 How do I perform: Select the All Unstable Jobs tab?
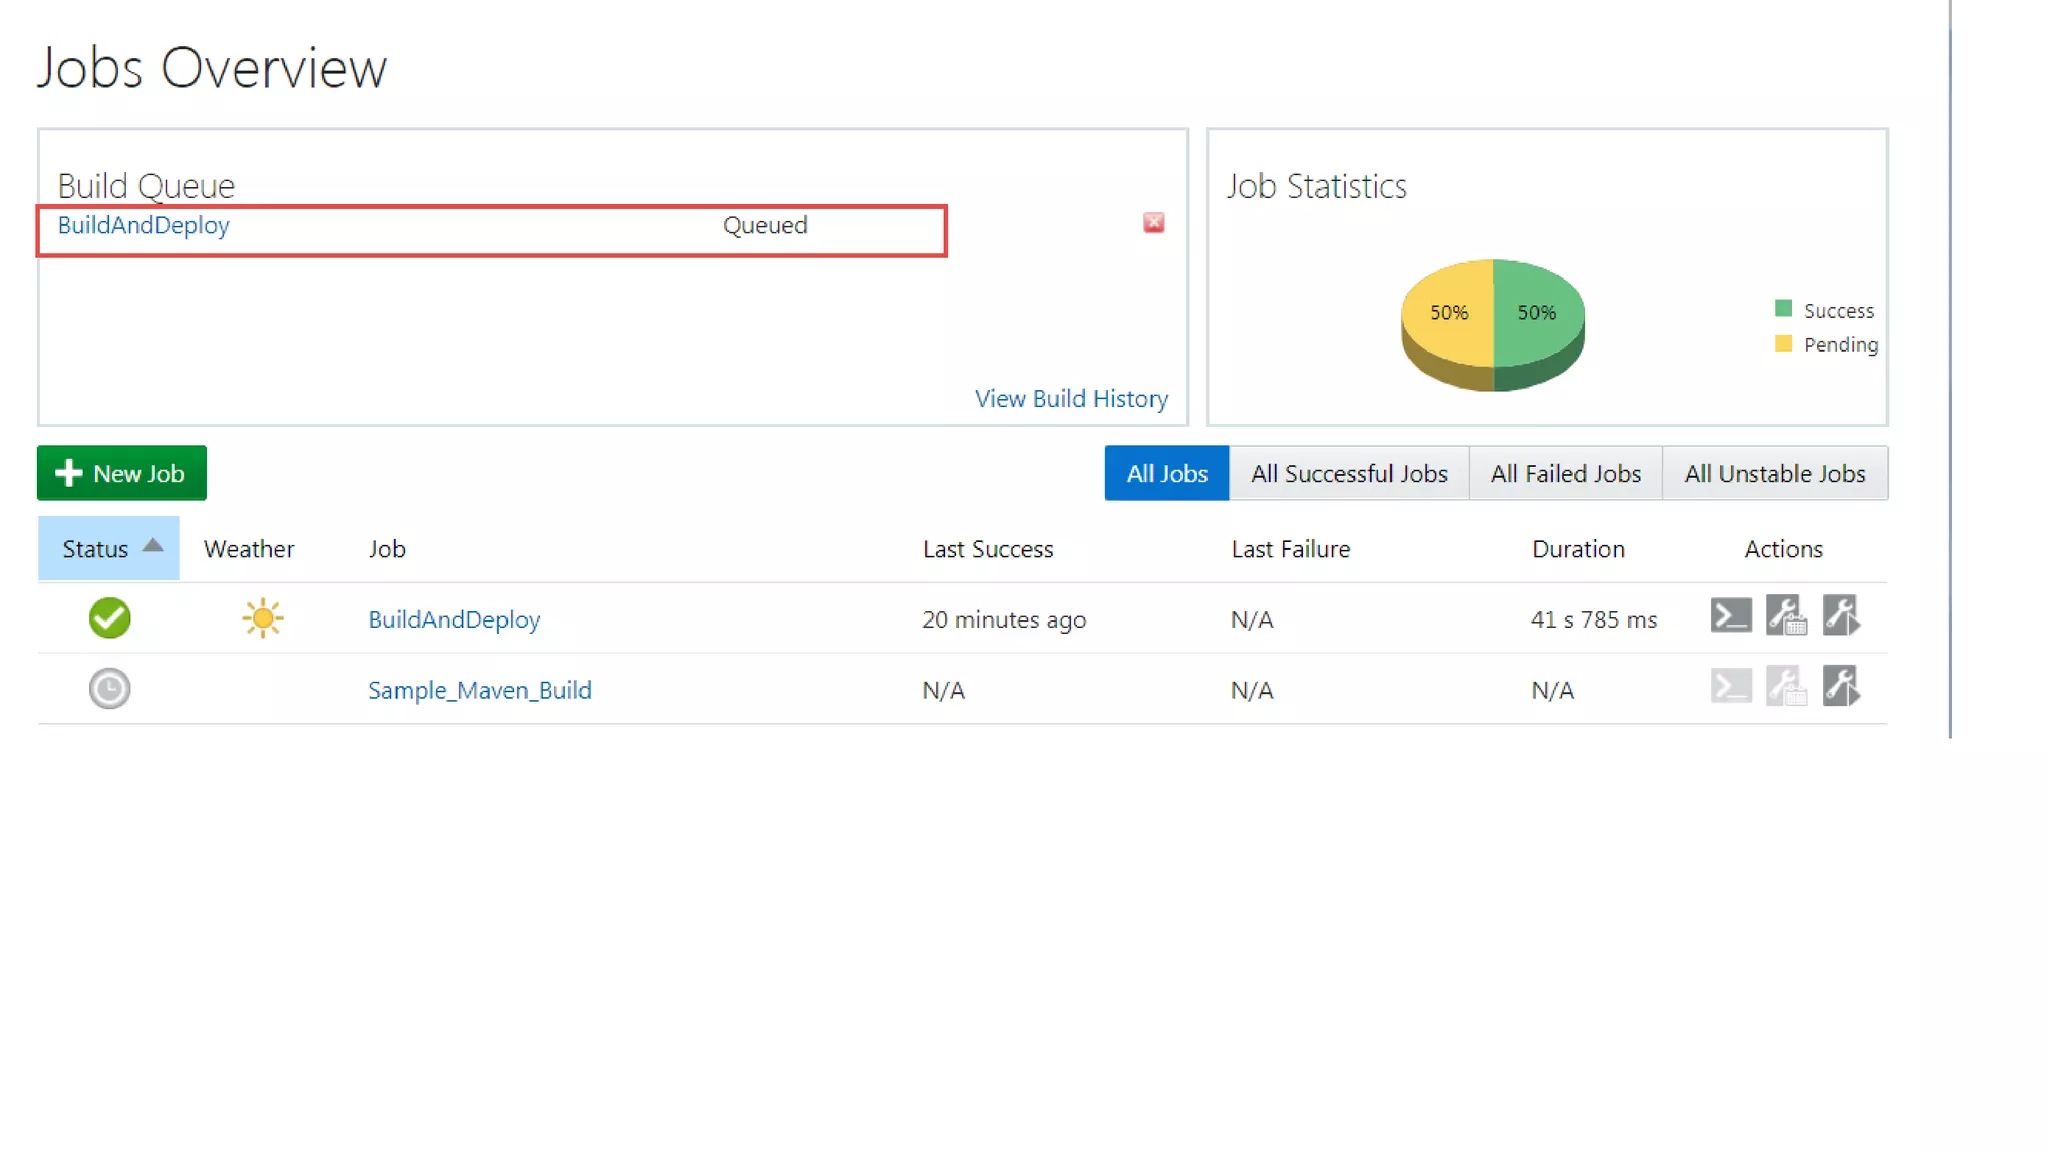(1774, 474)
